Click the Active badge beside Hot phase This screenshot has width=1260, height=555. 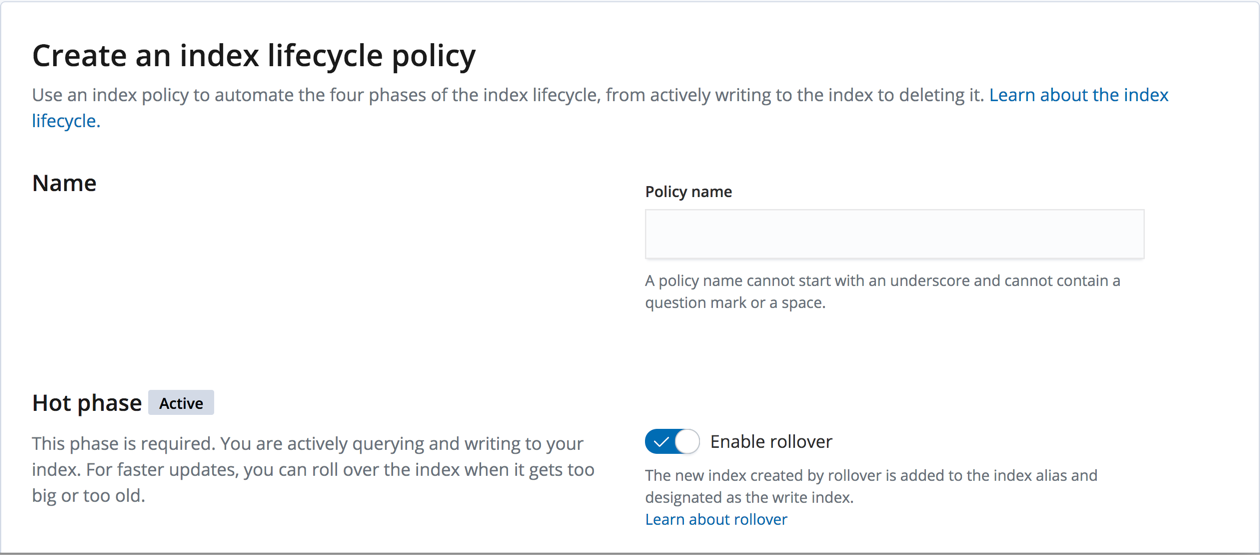click(x=181, y=403)
